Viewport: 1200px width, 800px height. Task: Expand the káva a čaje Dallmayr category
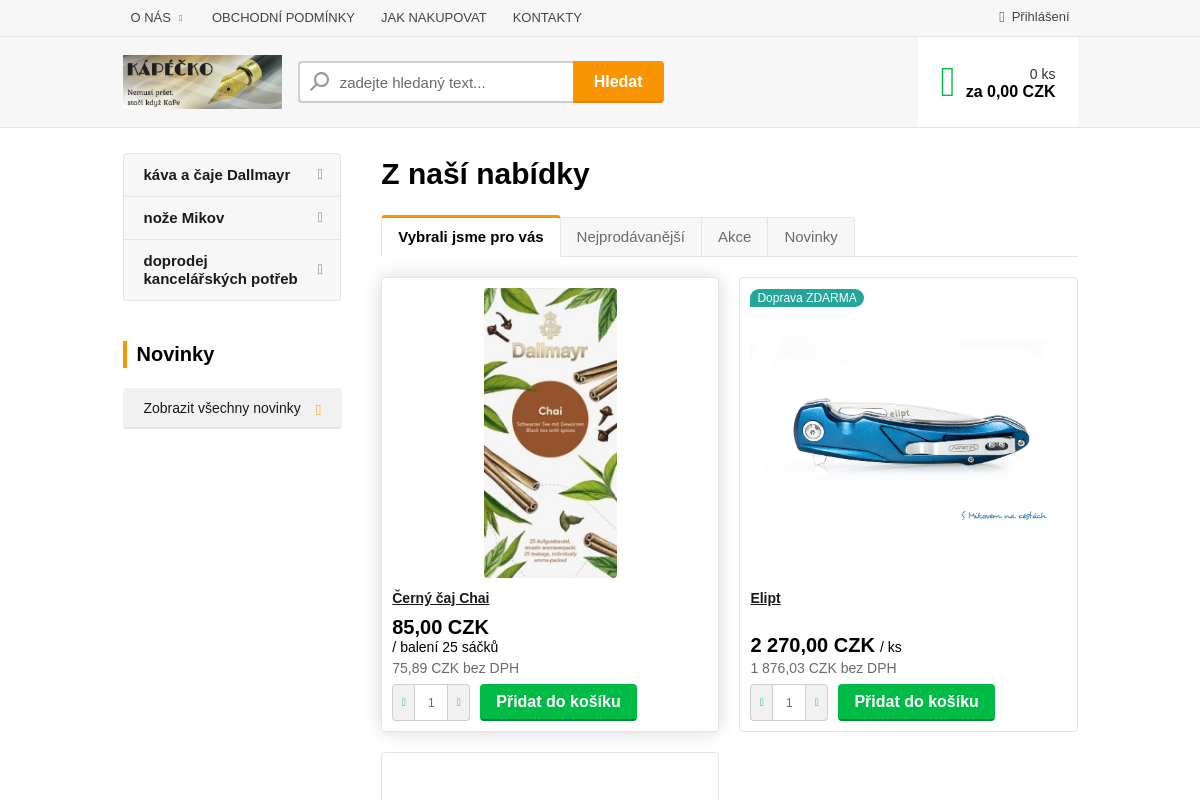coord(320,174)
